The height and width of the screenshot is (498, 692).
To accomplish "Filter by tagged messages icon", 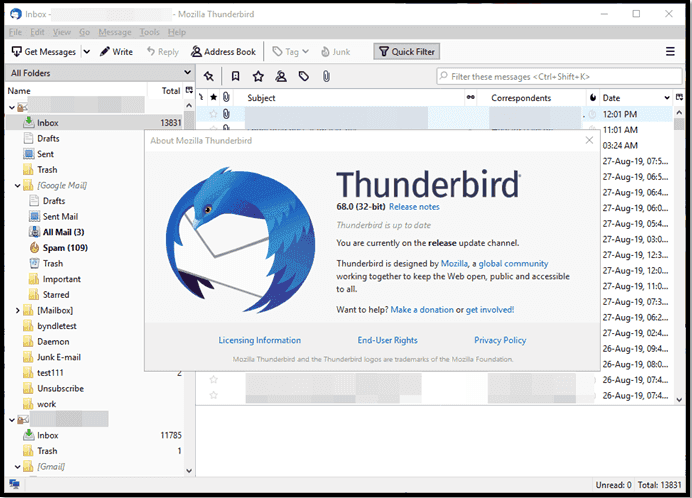I will coord(304,76).
